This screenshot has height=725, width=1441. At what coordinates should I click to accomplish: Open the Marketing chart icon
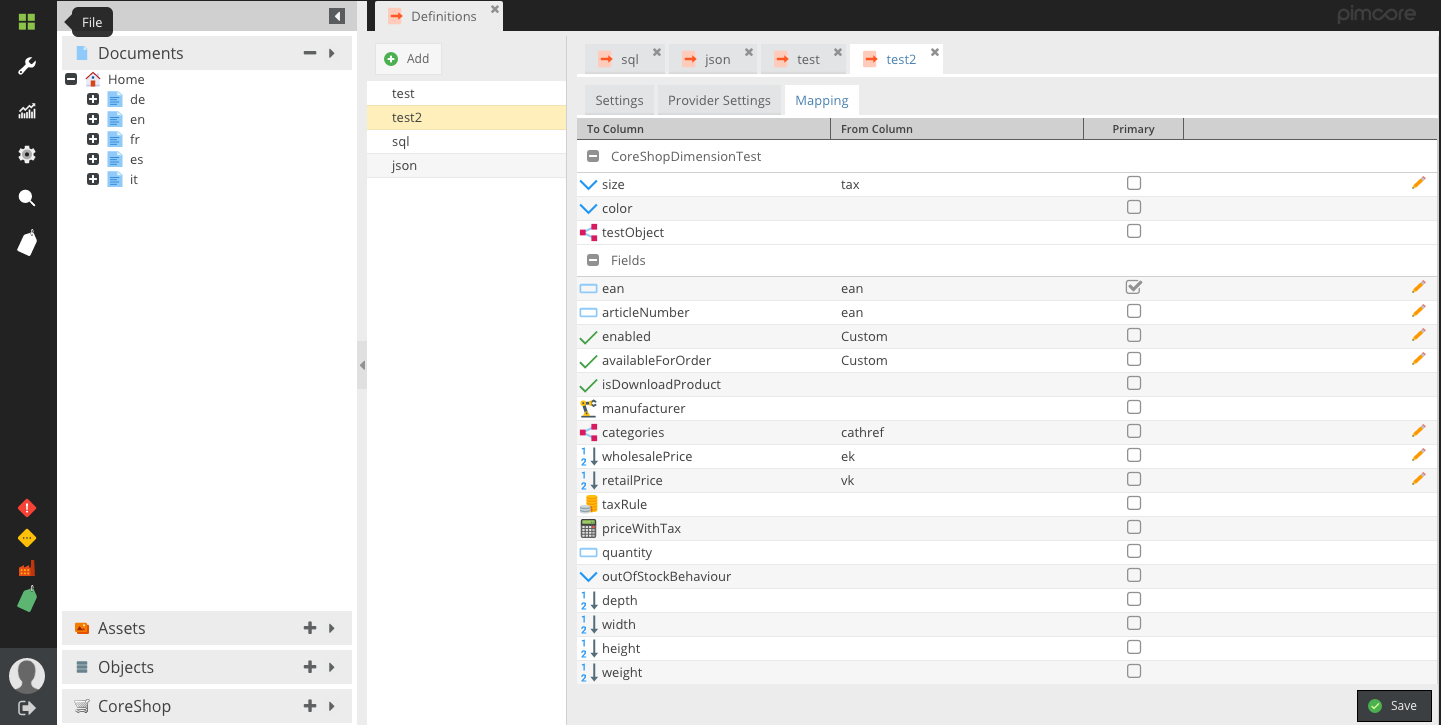[x=27, y=111]
